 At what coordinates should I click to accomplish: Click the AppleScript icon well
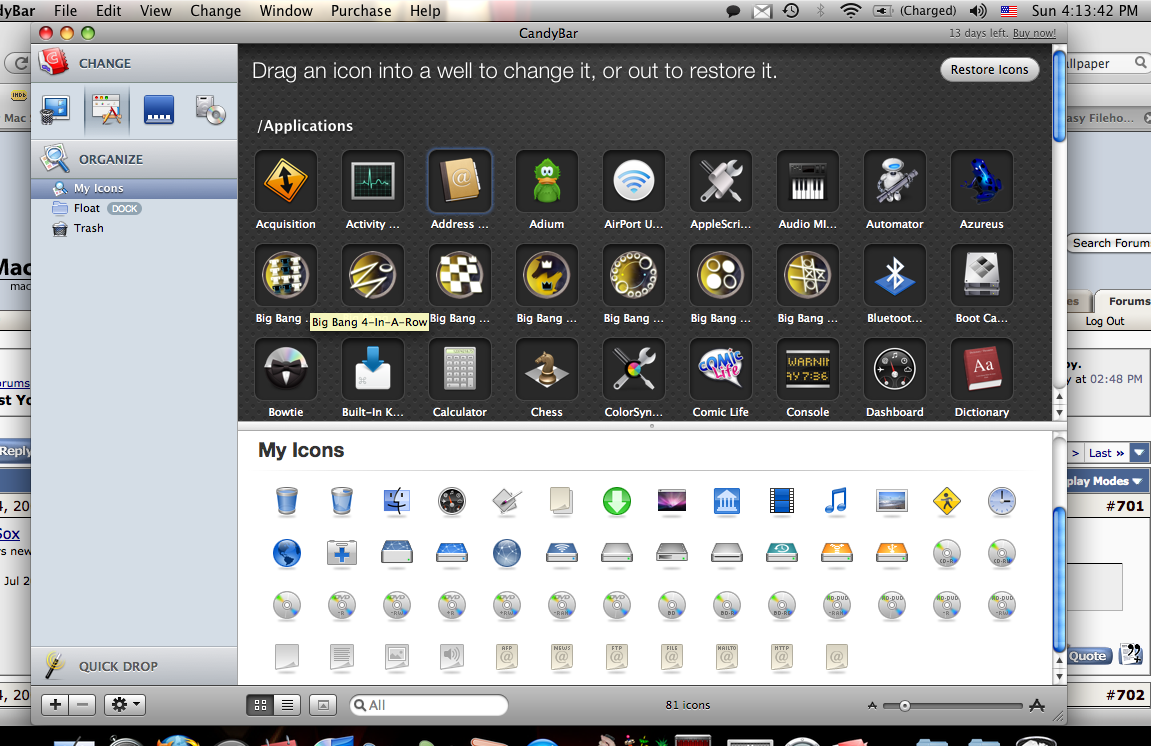(x=721, y=181)
